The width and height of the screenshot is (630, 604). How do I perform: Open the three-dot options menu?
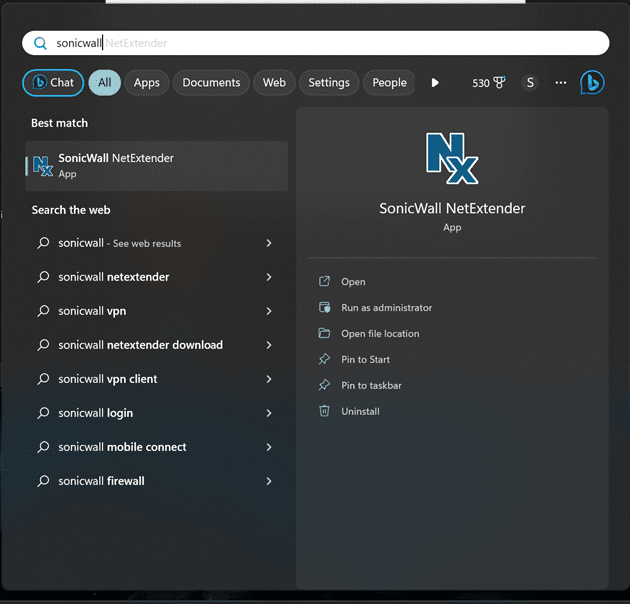pos(561,83)
